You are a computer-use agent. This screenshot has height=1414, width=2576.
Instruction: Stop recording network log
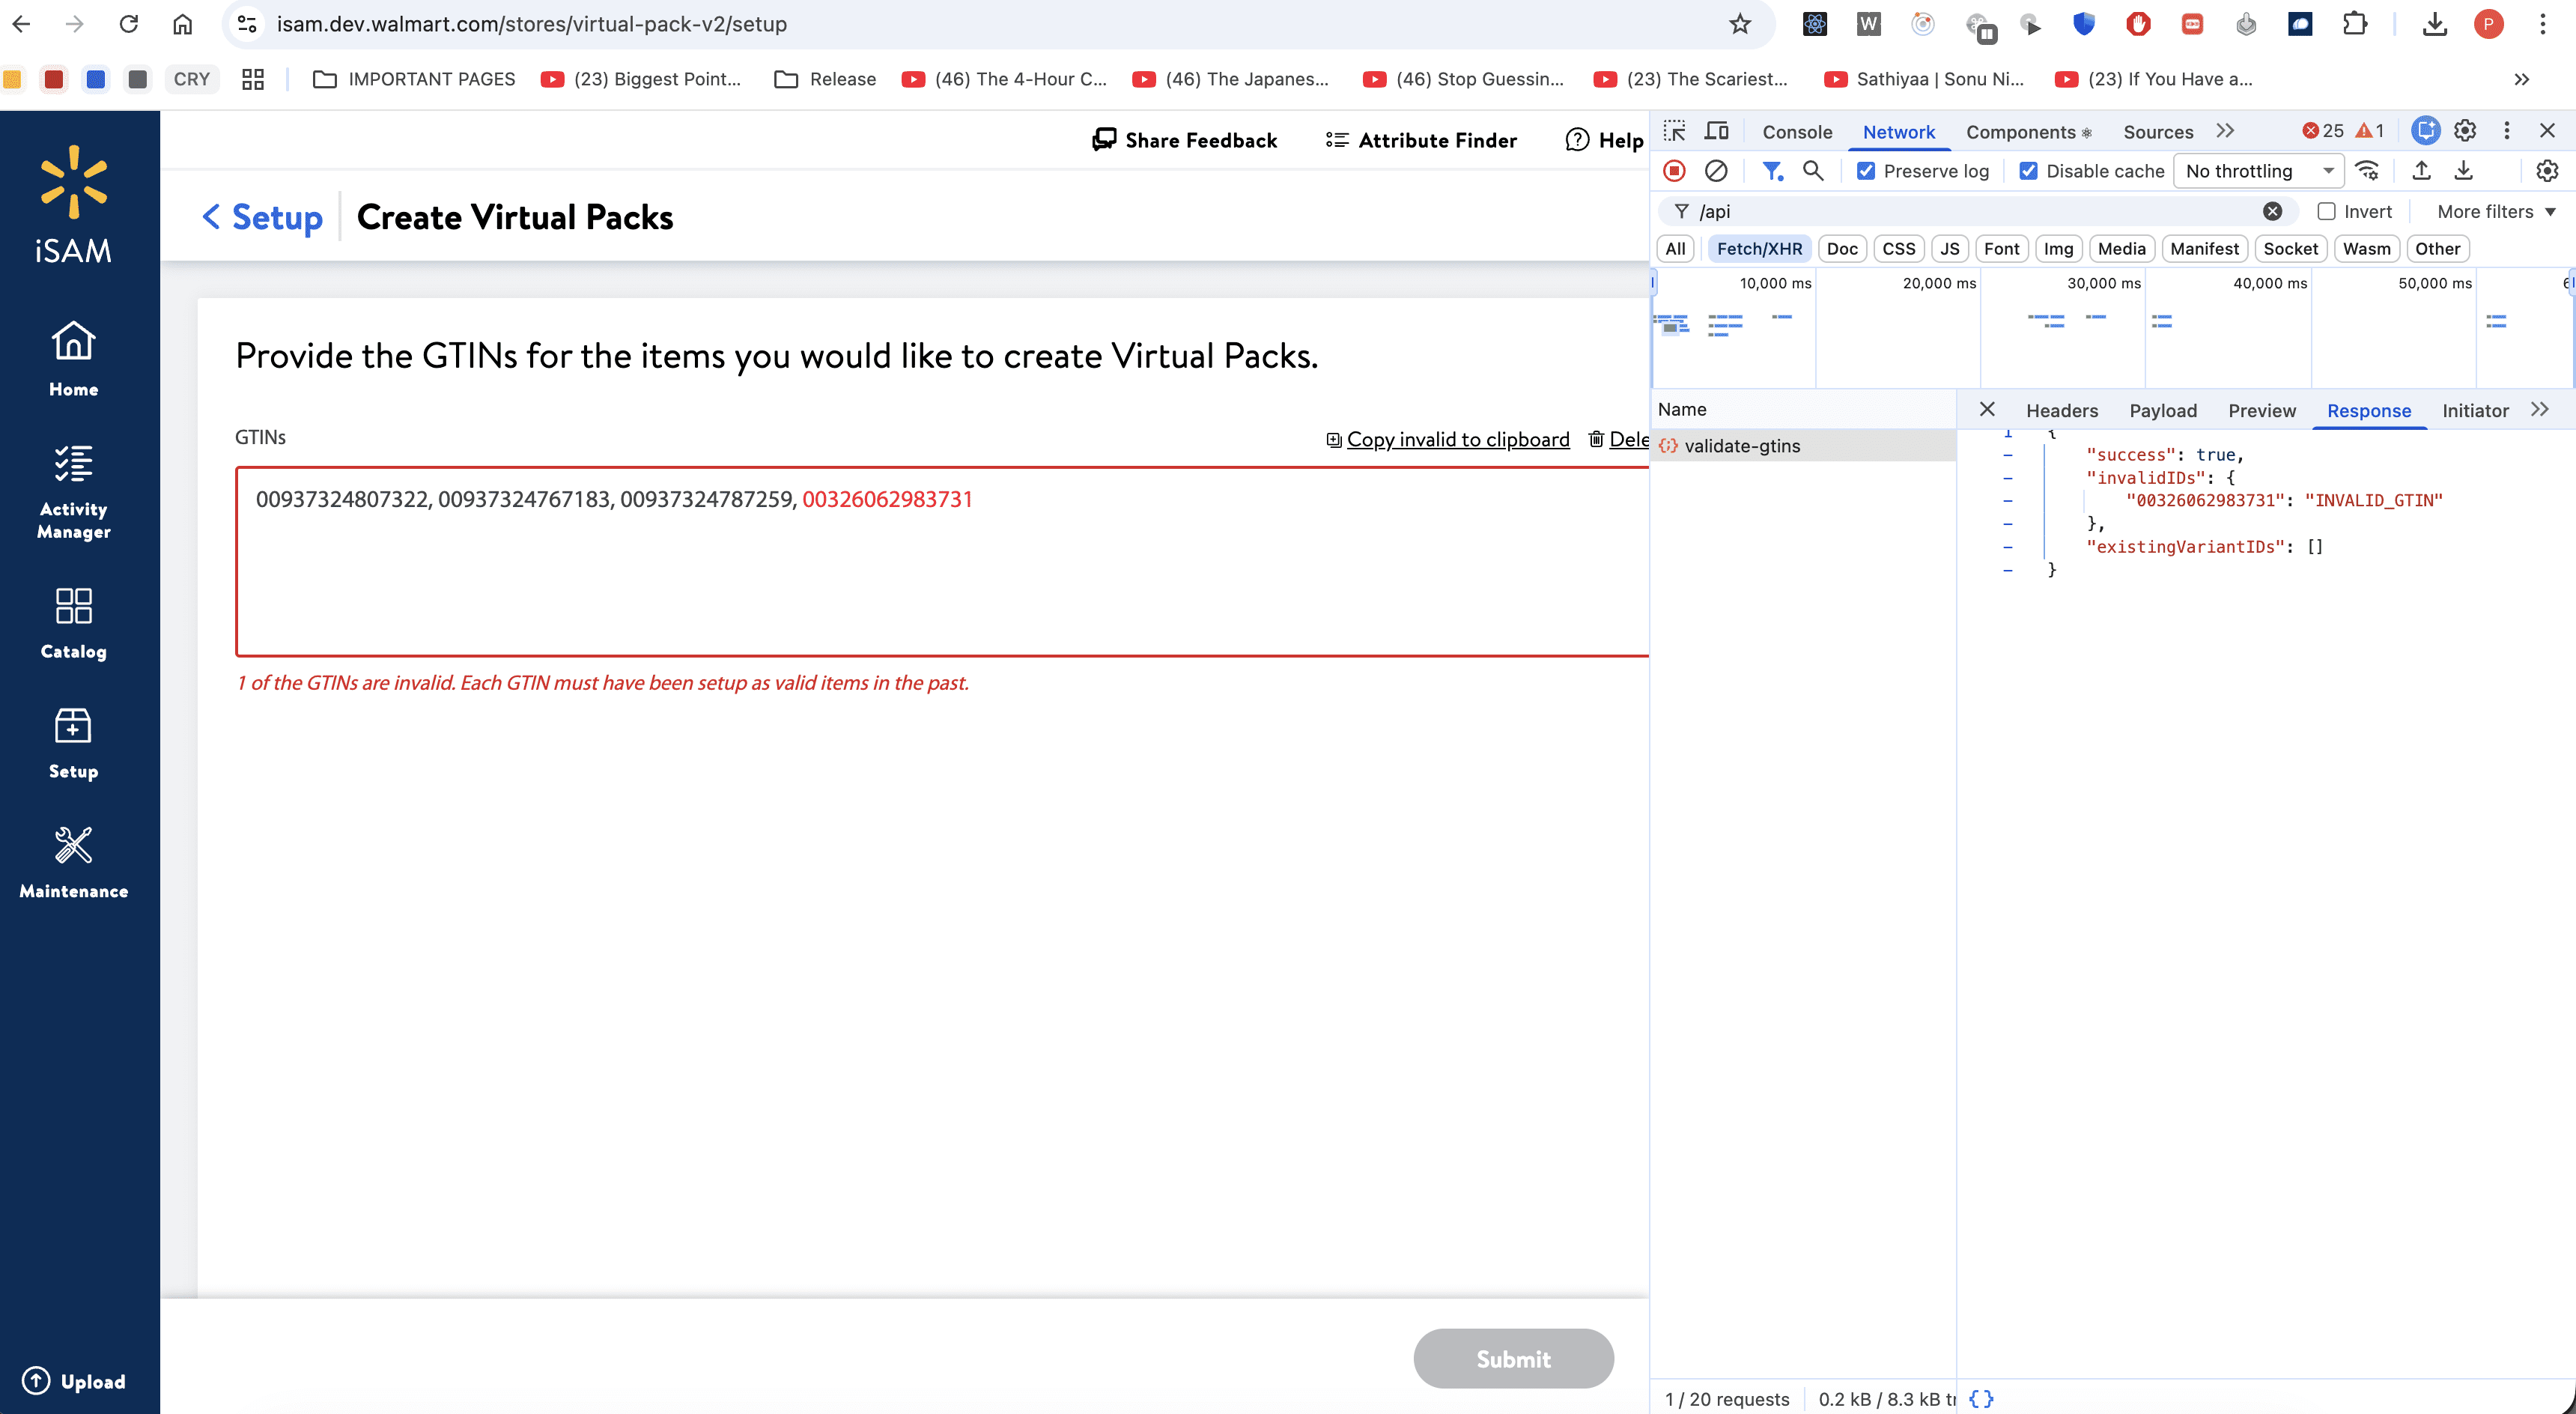point(1674,171)
